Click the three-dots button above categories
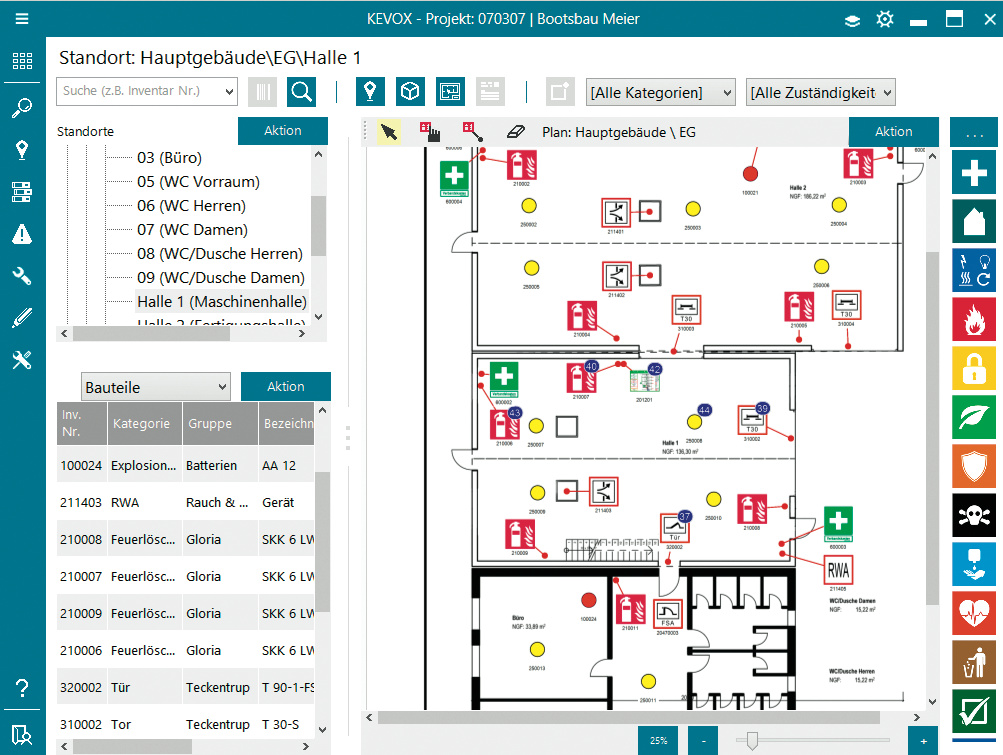 coord(974,132)
